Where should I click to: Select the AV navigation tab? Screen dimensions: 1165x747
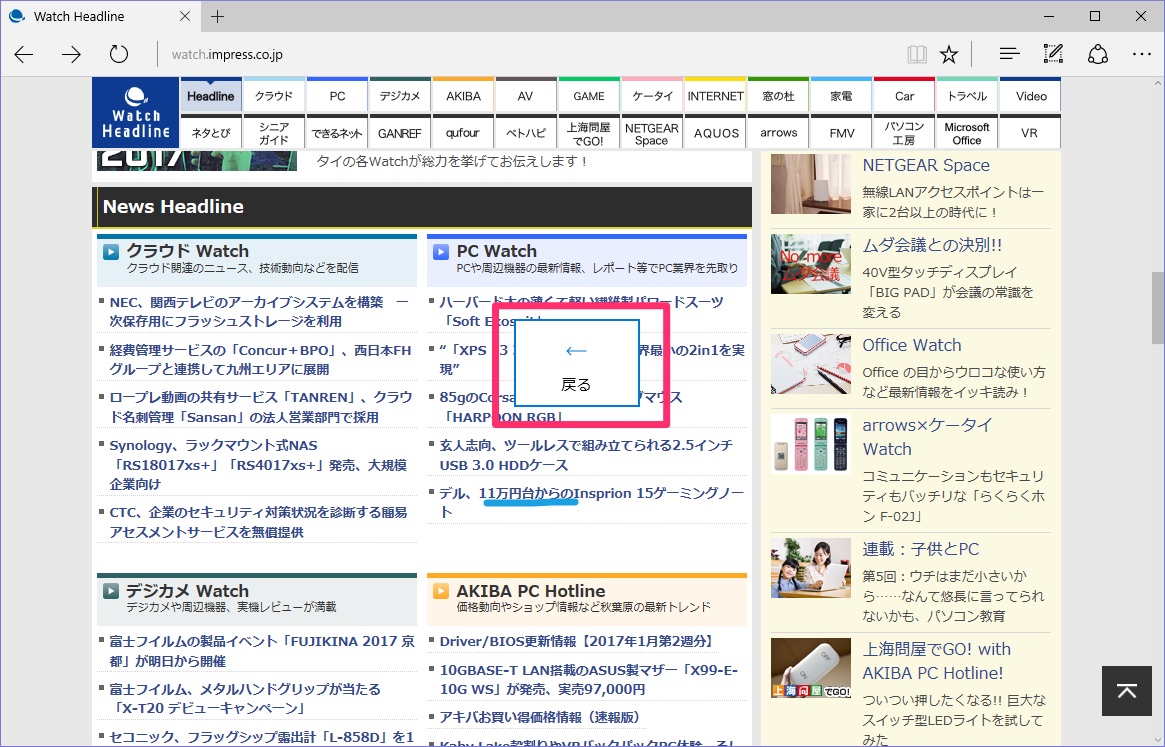(526, 95)
